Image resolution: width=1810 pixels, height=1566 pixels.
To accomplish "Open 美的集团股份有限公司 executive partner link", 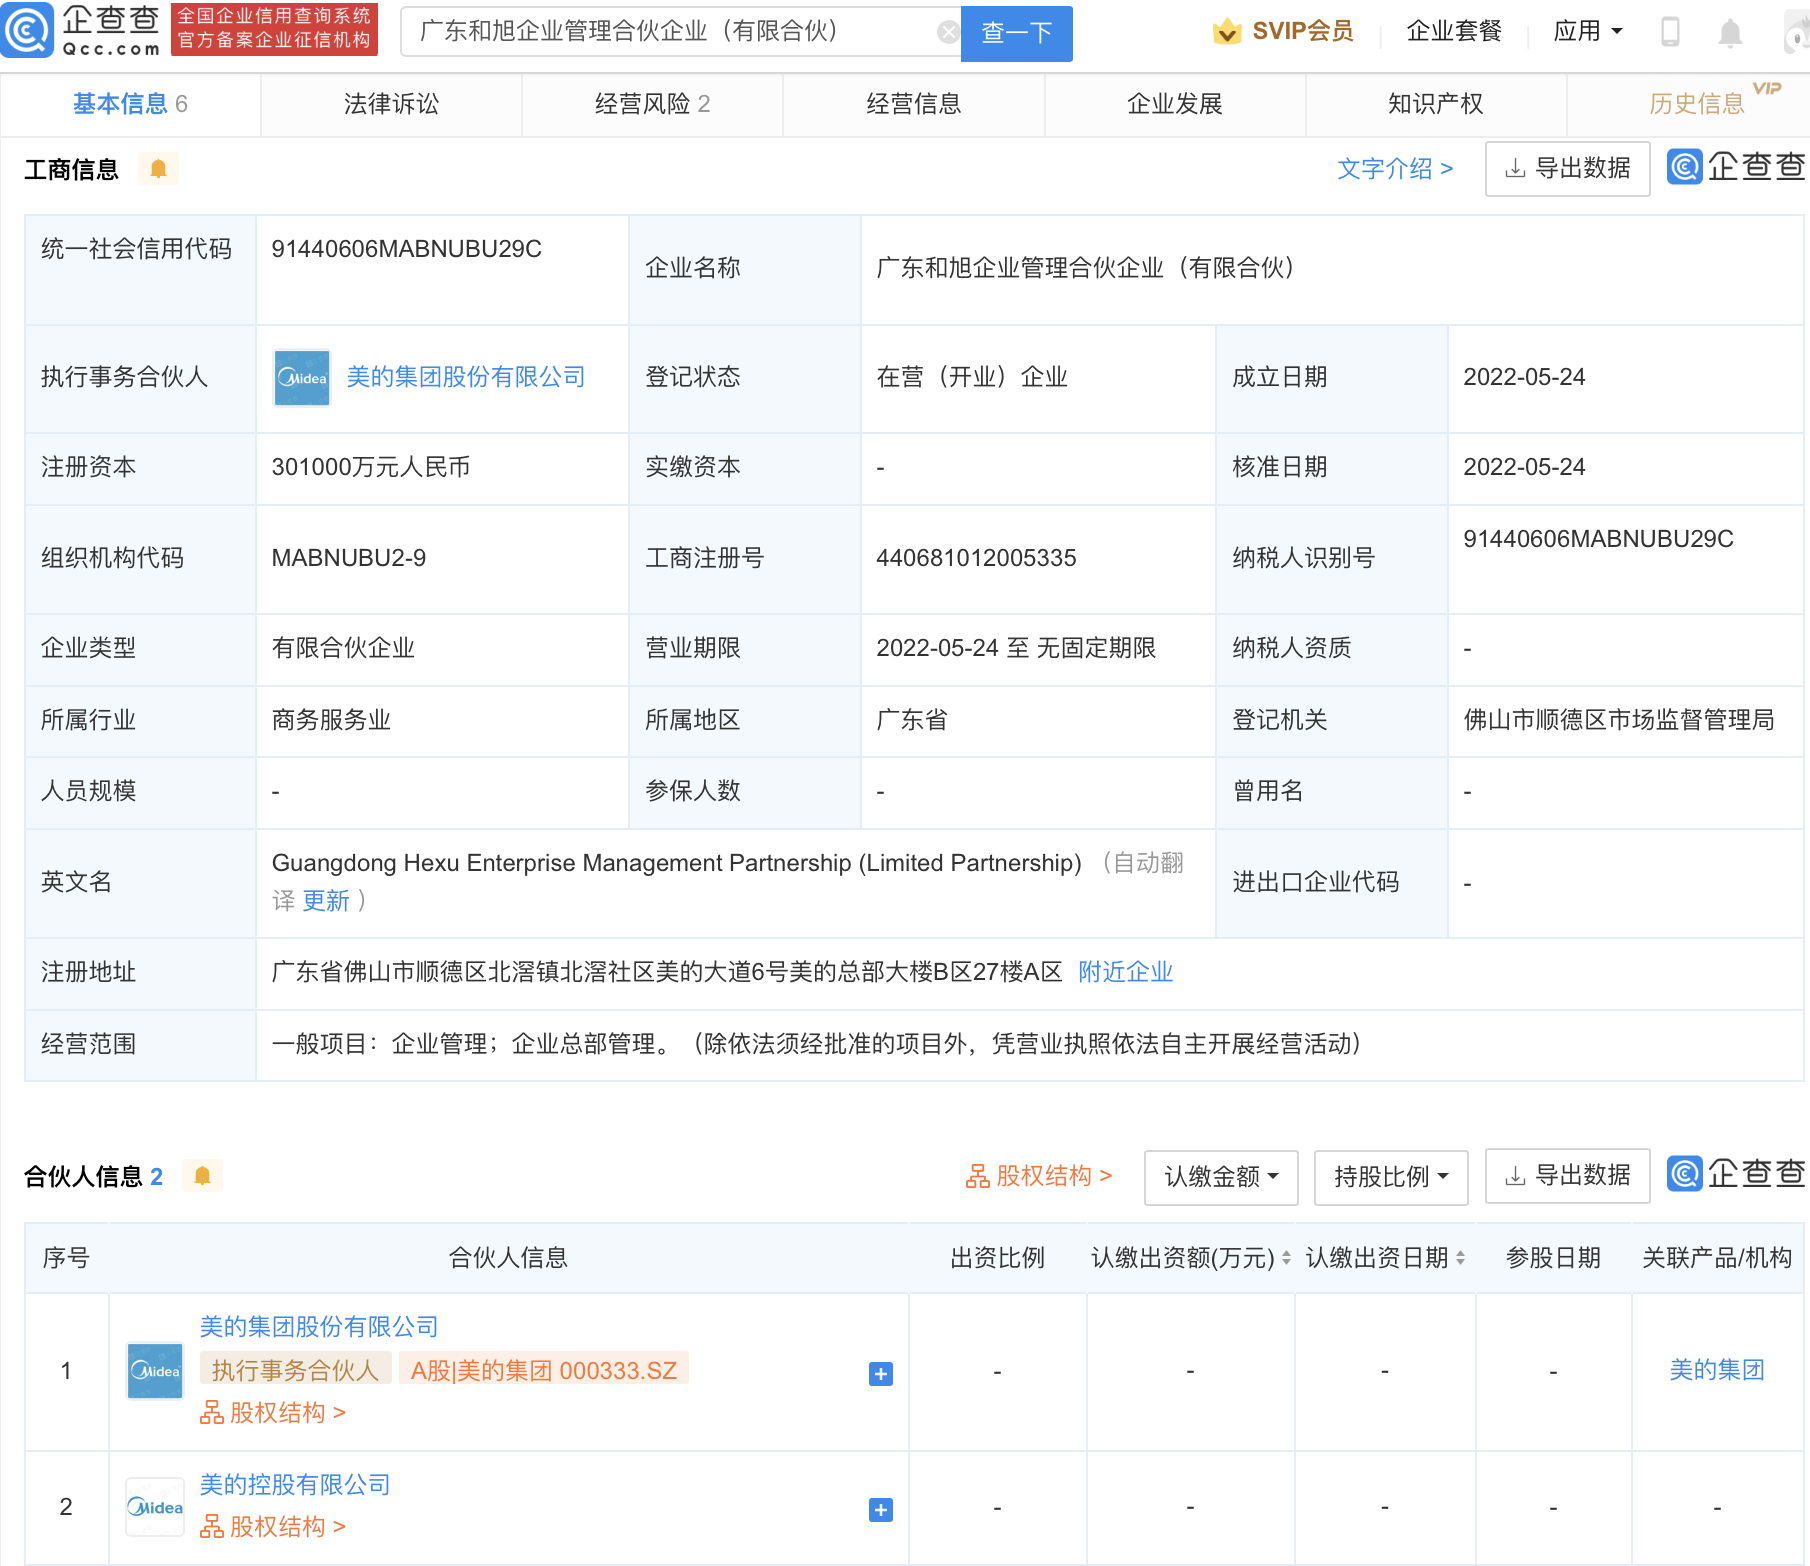I will pyautogui.click(x=466, y=377).
